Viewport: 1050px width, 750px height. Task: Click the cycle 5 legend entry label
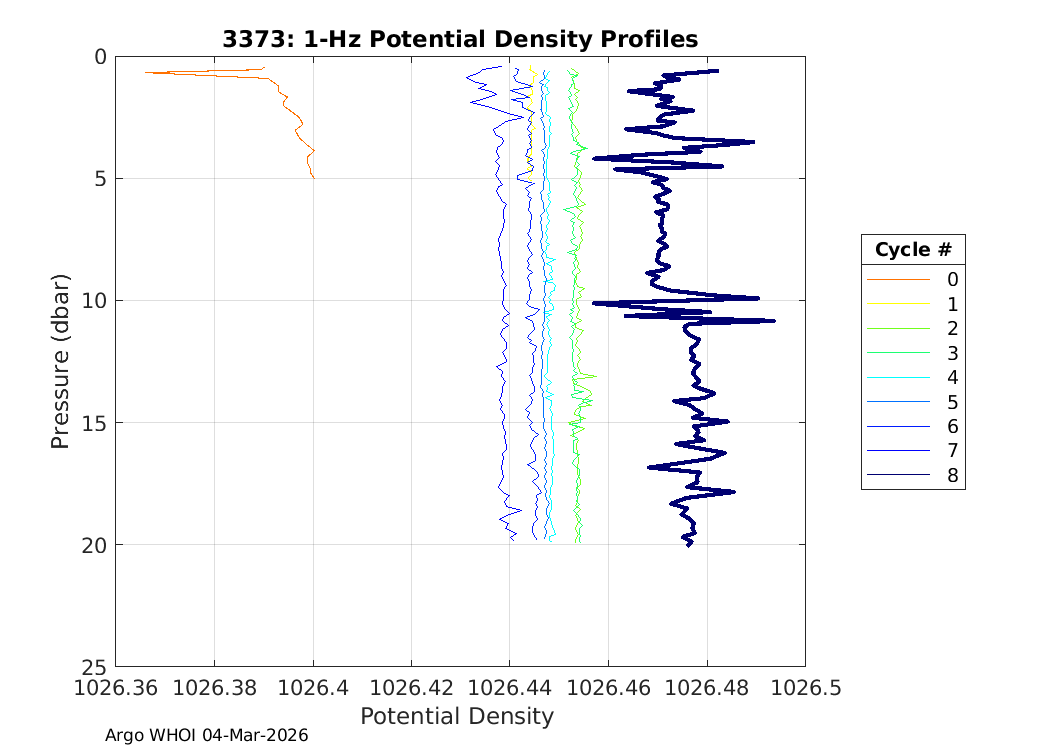pyautogui.click(x=952, y=402)
